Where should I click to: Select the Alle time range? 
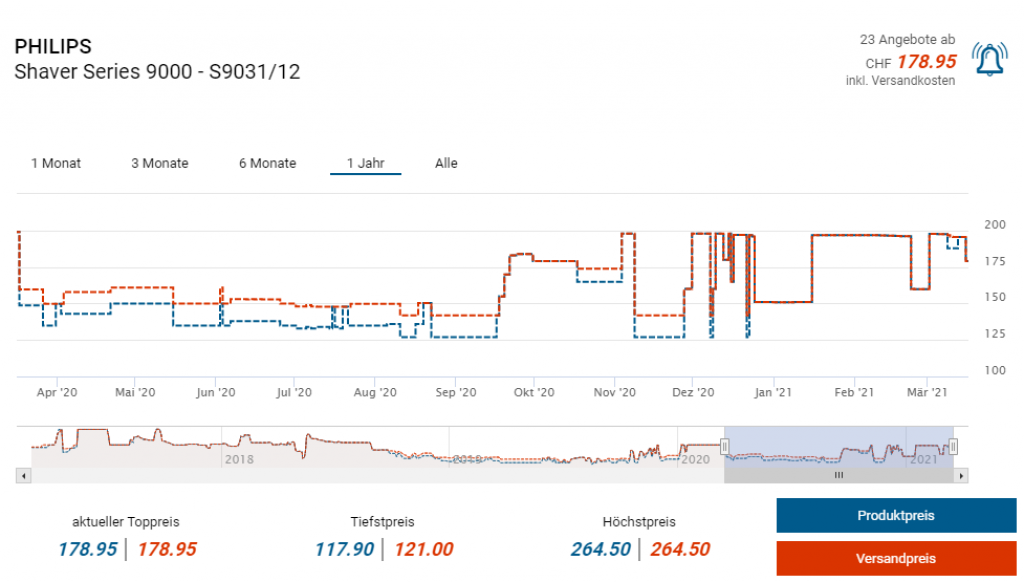[447, 163]
